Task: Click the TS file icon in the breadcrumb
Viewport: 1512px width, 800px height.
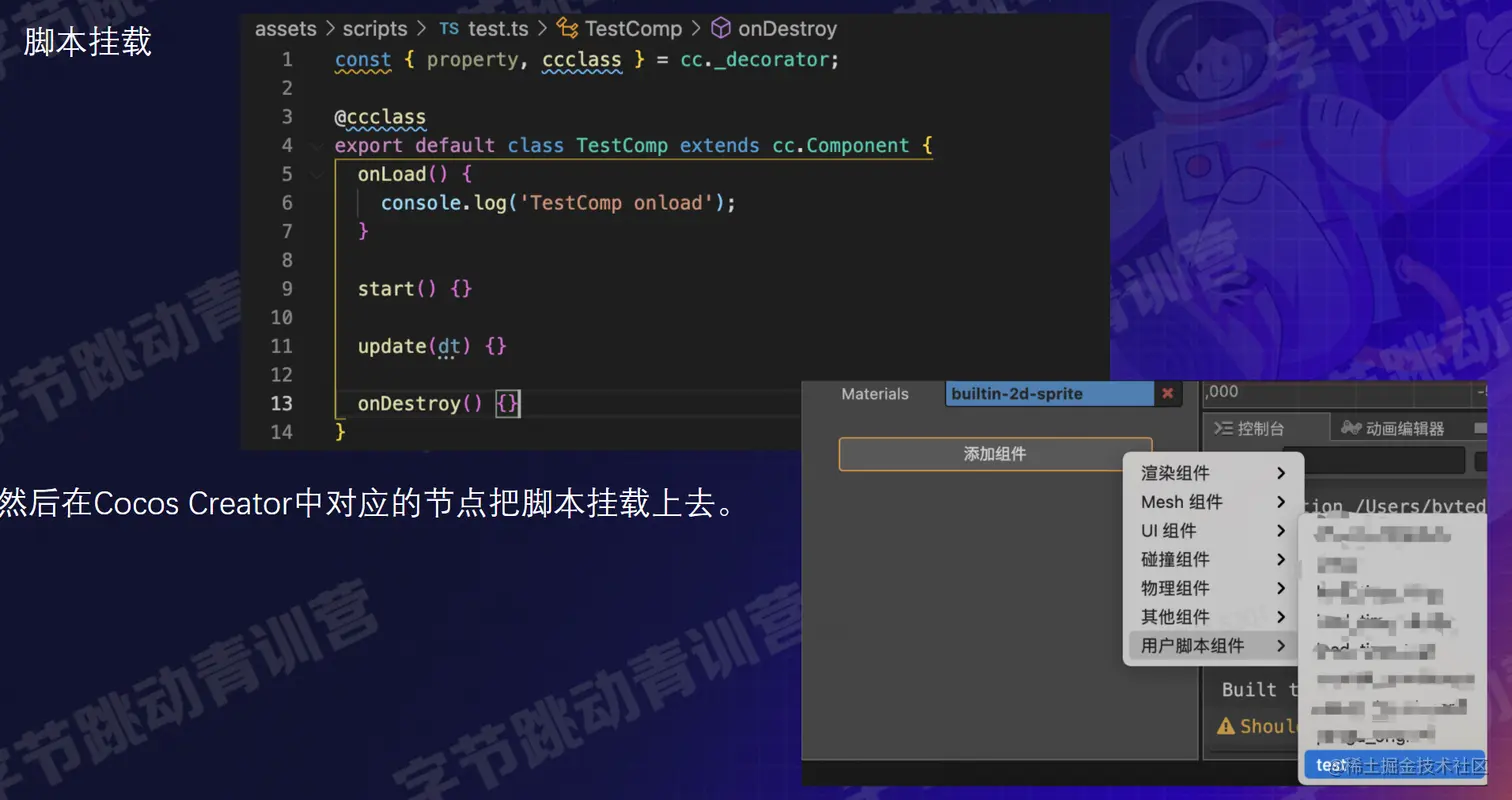Action: pos(449,29)
